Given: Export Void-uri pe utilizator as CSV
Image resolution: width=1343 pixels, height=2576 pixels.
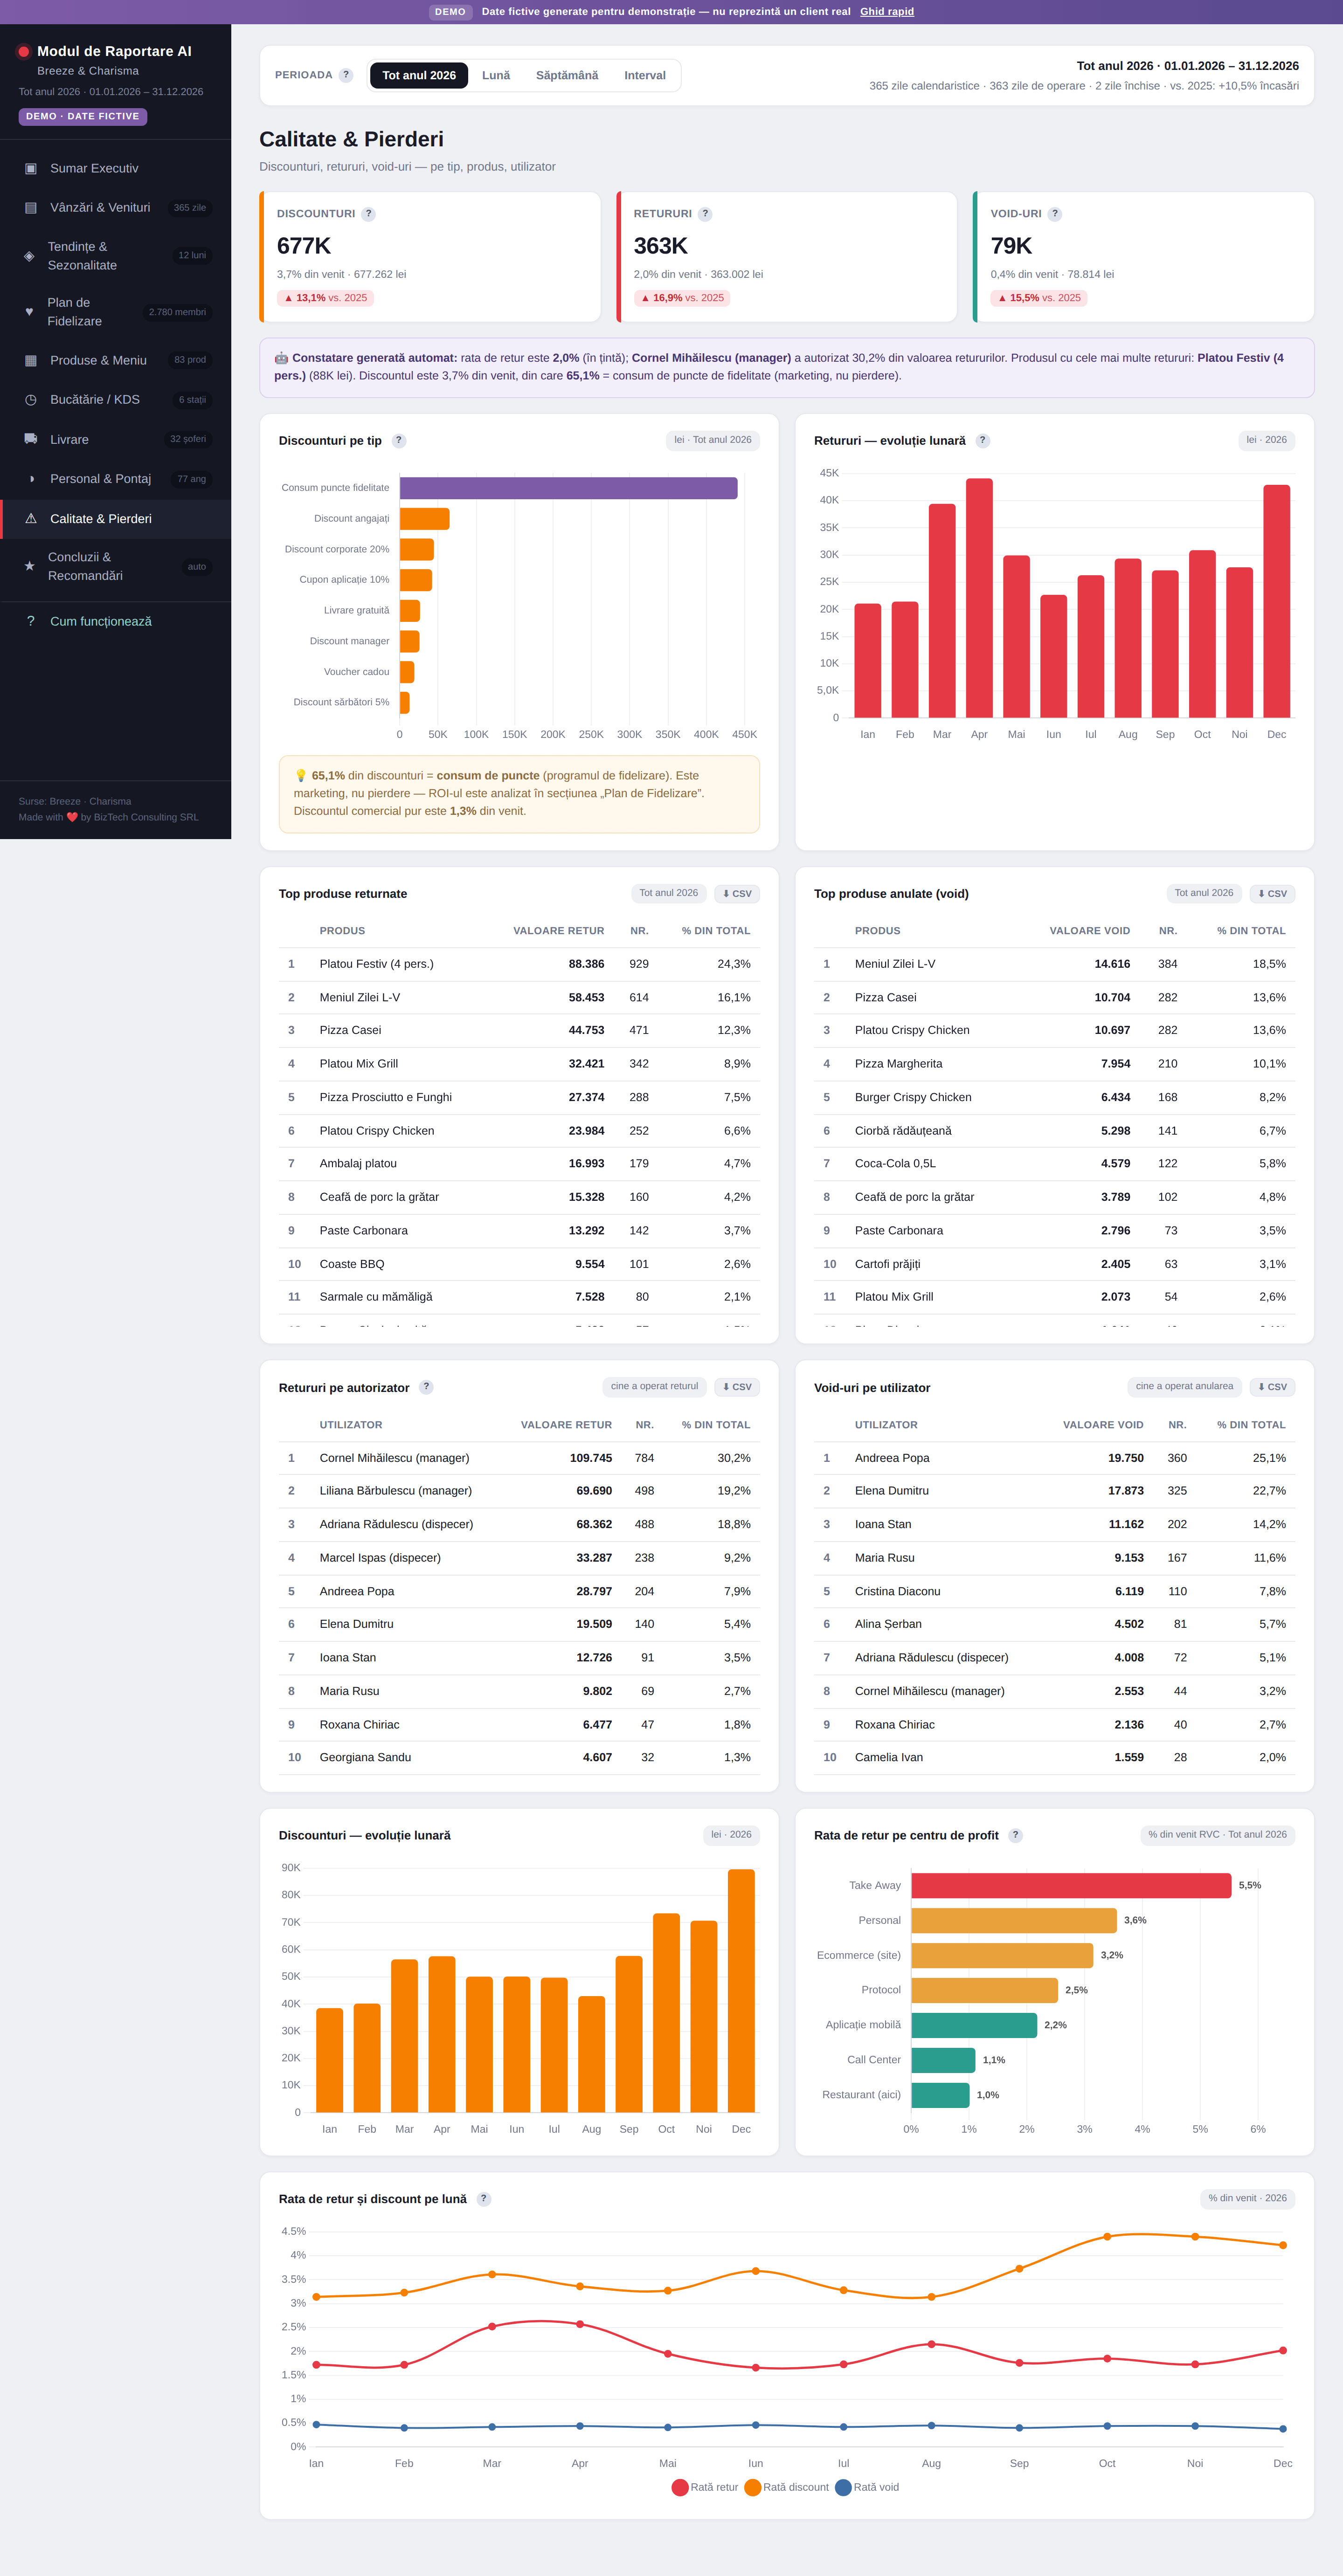Looking at the screenshot, I should 1272,1387.
